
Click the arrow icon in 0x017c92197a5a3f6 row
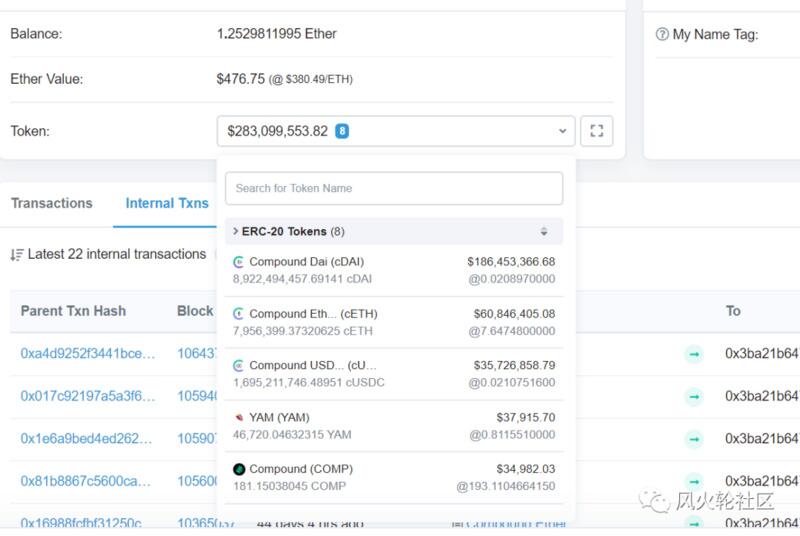694,396
